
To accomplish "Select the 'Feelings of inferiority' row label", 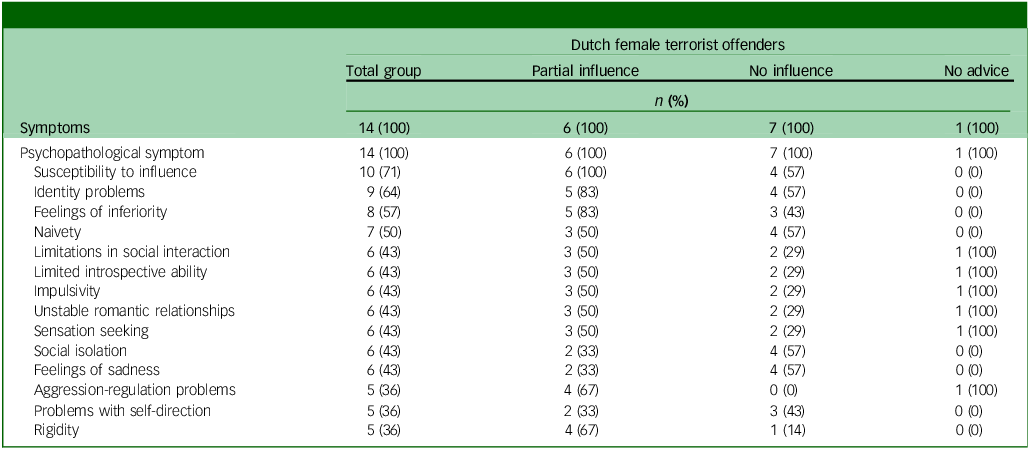I will [x=100, y=211].
